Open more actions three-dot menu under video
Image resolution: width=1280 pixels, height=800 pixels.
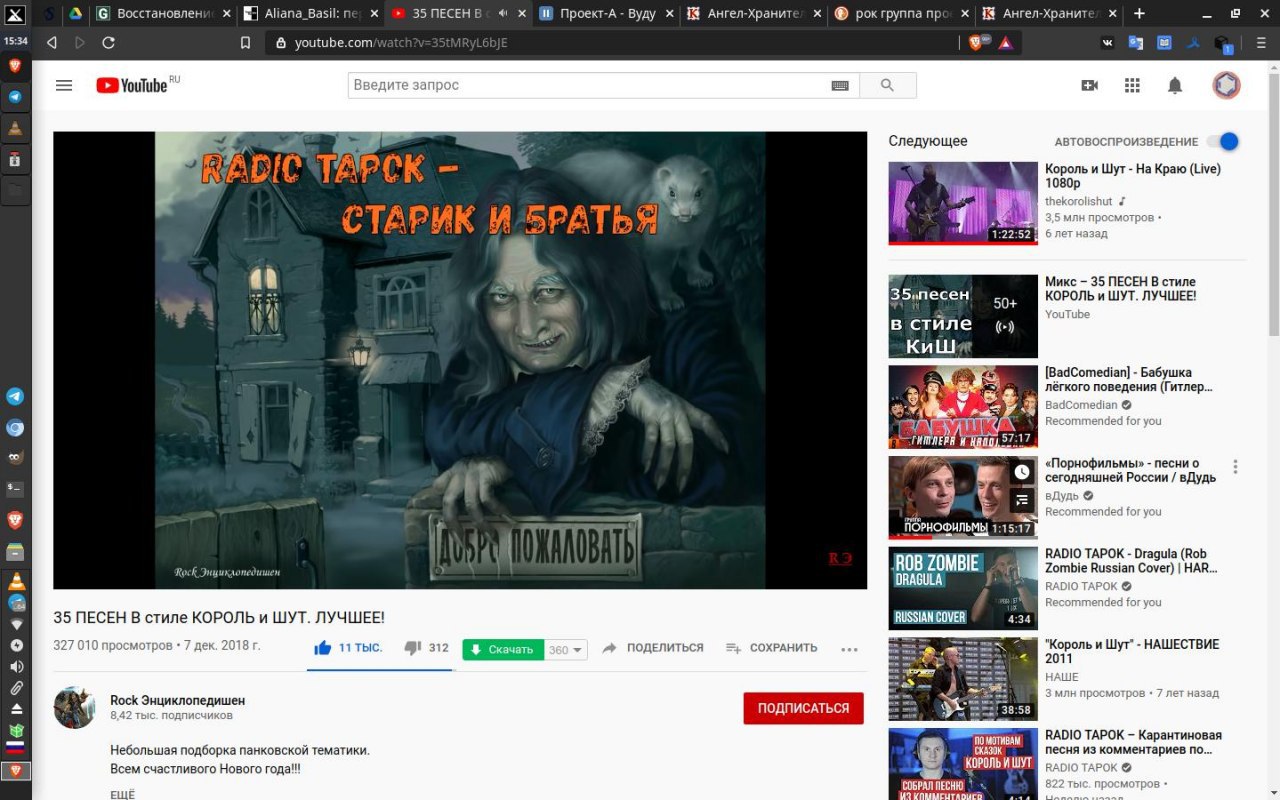point(849,649)
